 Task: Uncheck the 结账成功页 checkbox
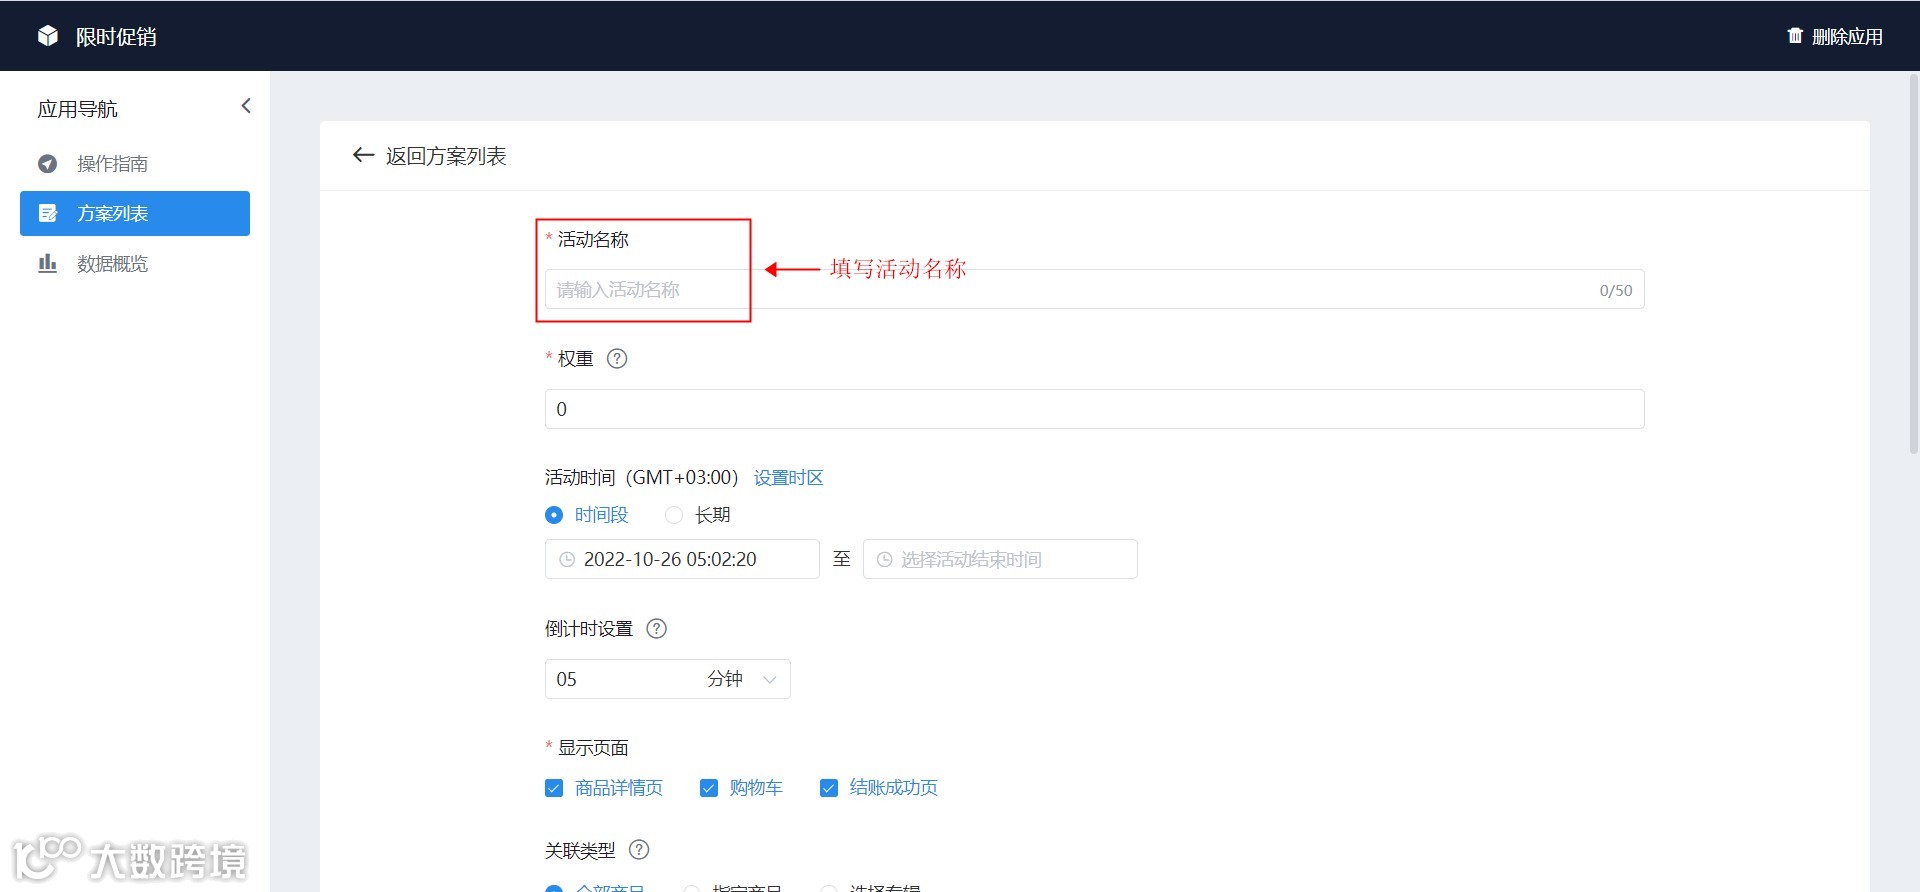pos(828,788)
